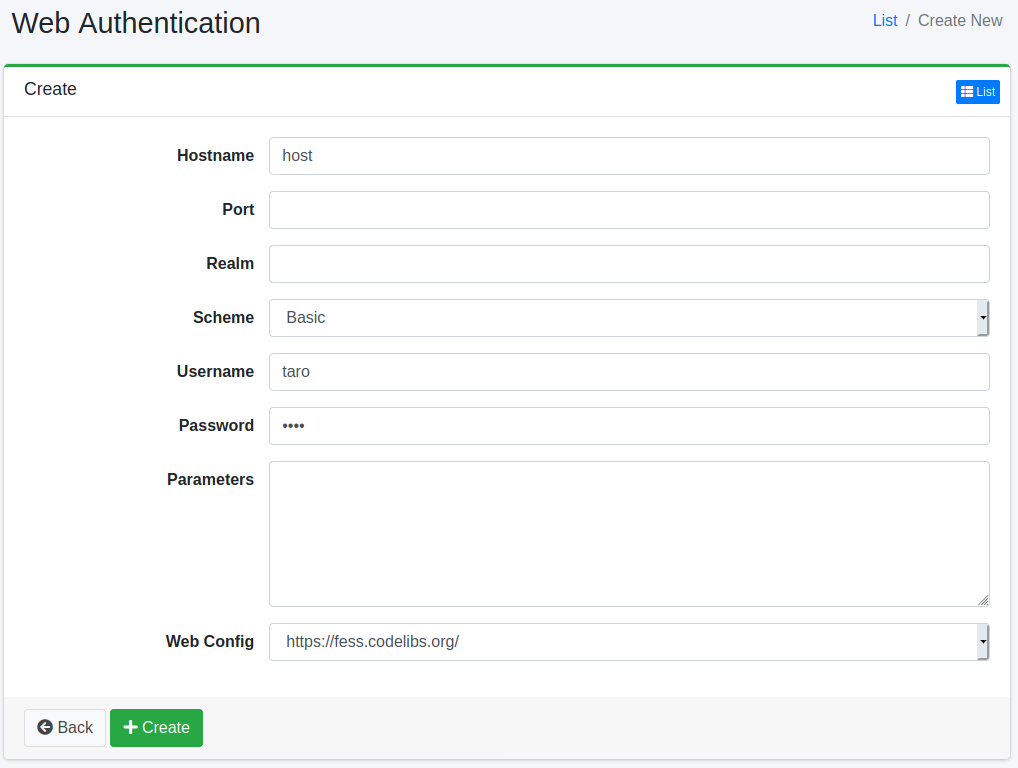Click the List breadcrumb link
The width and height of the screenshot is (1018, 768).
tap(885, 21)
